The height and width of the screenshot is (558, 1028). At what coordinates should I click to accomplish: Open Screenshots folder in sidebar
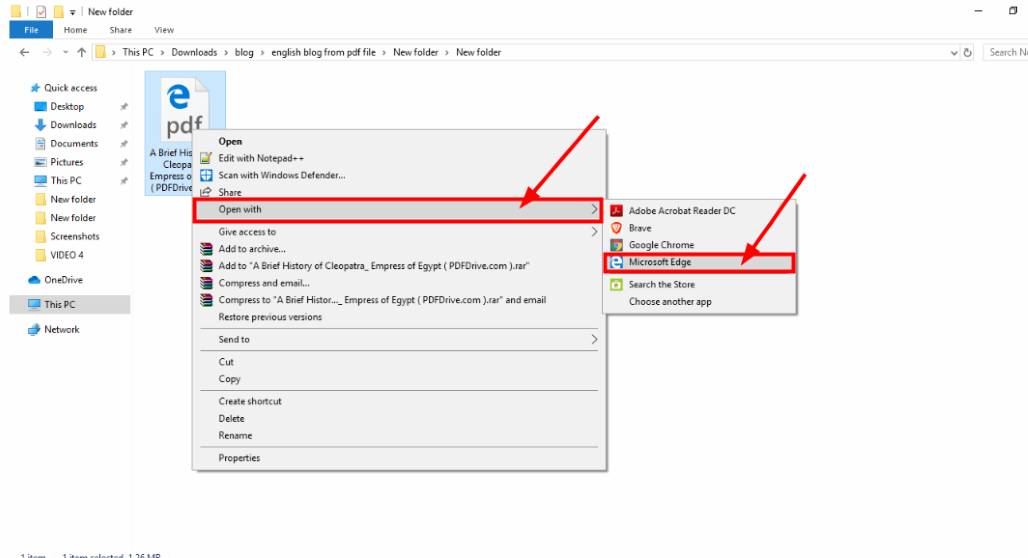[75, 236]
